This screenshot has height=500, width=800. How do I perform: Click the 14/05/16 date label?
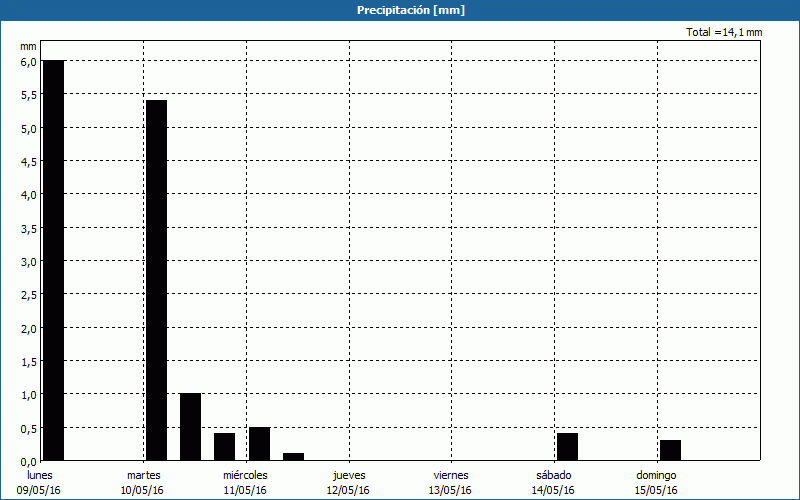553,490
